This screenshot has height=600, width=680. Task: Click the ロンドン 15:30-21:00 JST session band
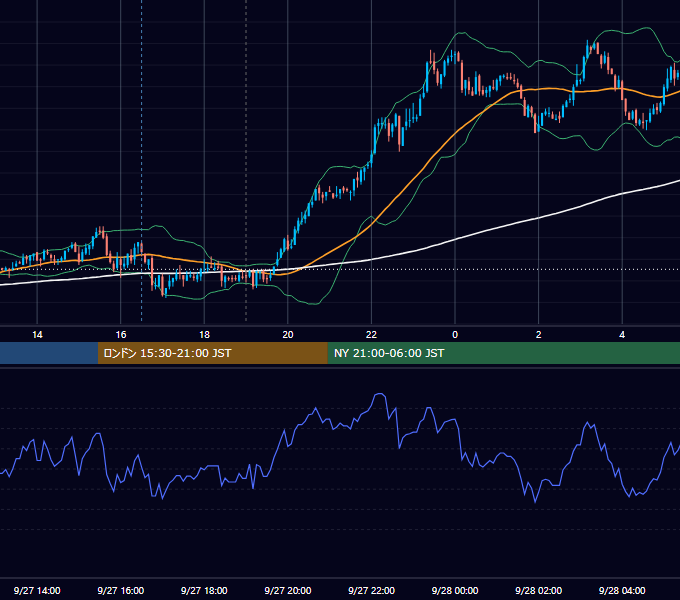(212, 353)
